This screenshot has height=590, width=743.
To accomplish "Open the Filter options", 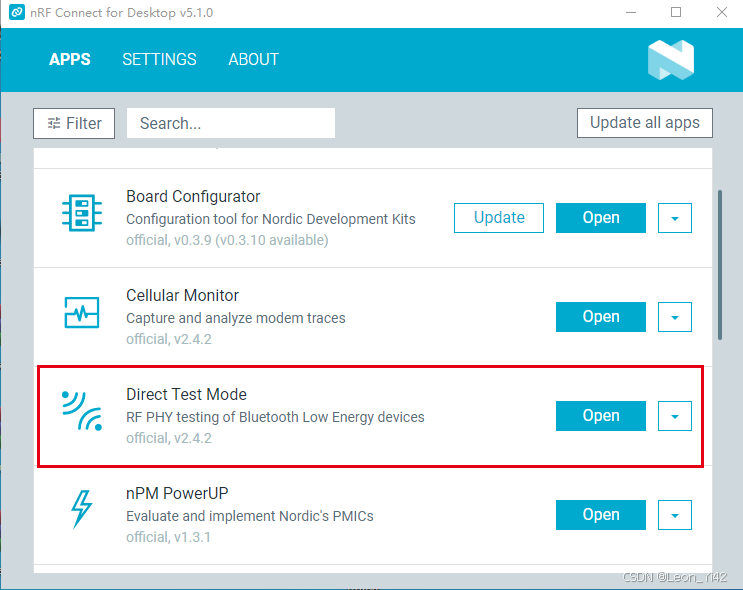I will click(74, 123).
